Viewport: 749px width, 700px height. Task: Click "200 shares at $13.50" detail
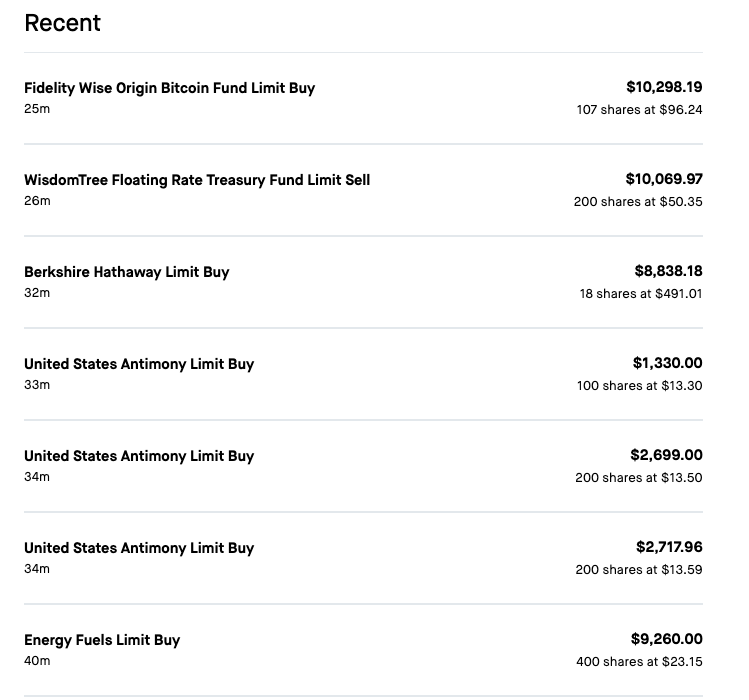(x=638, y=478)
